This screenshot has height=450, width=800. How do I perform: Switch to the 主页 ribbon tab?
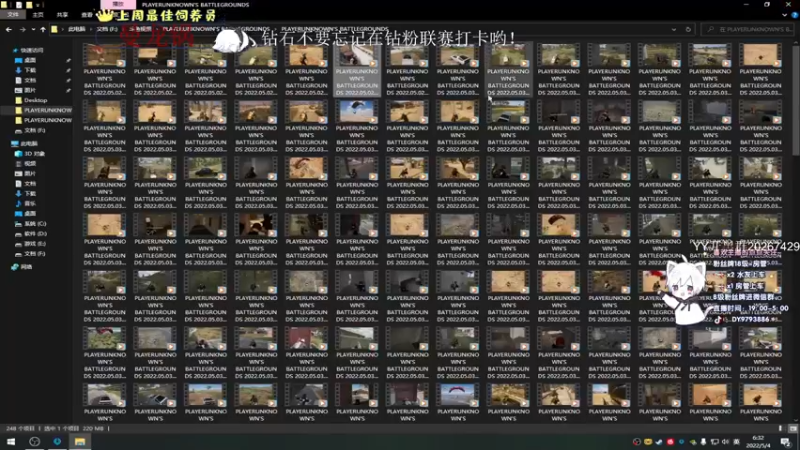point(38,15)
